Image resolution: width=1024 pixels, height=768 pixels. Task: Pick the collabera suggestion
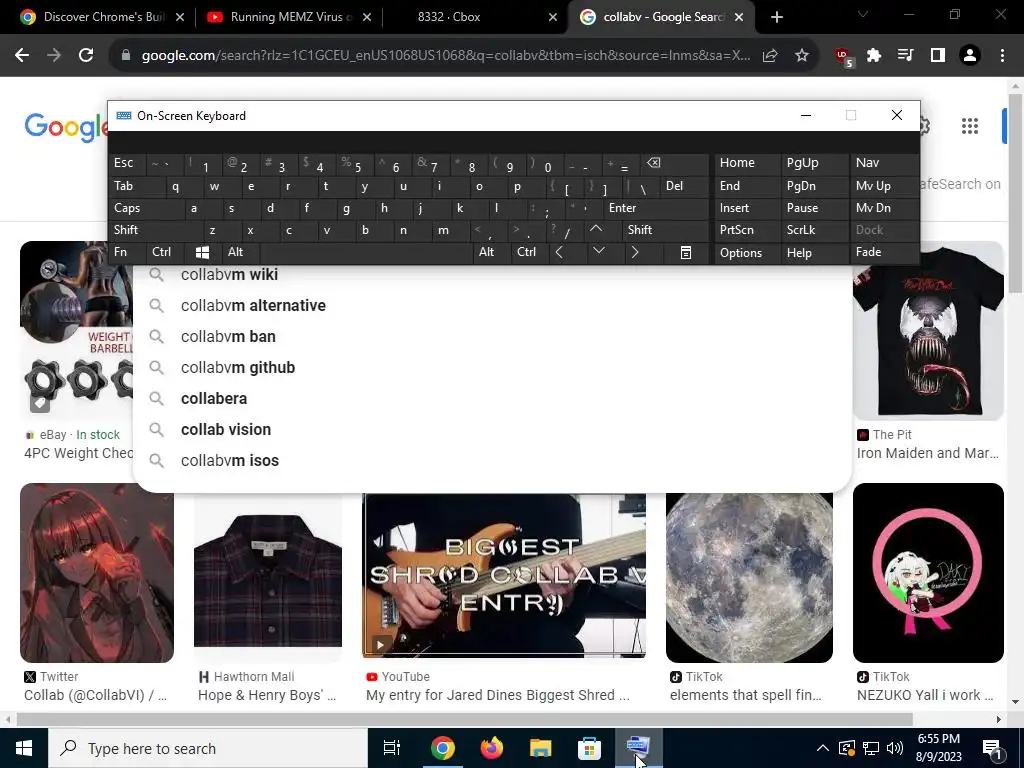(492, 398)
